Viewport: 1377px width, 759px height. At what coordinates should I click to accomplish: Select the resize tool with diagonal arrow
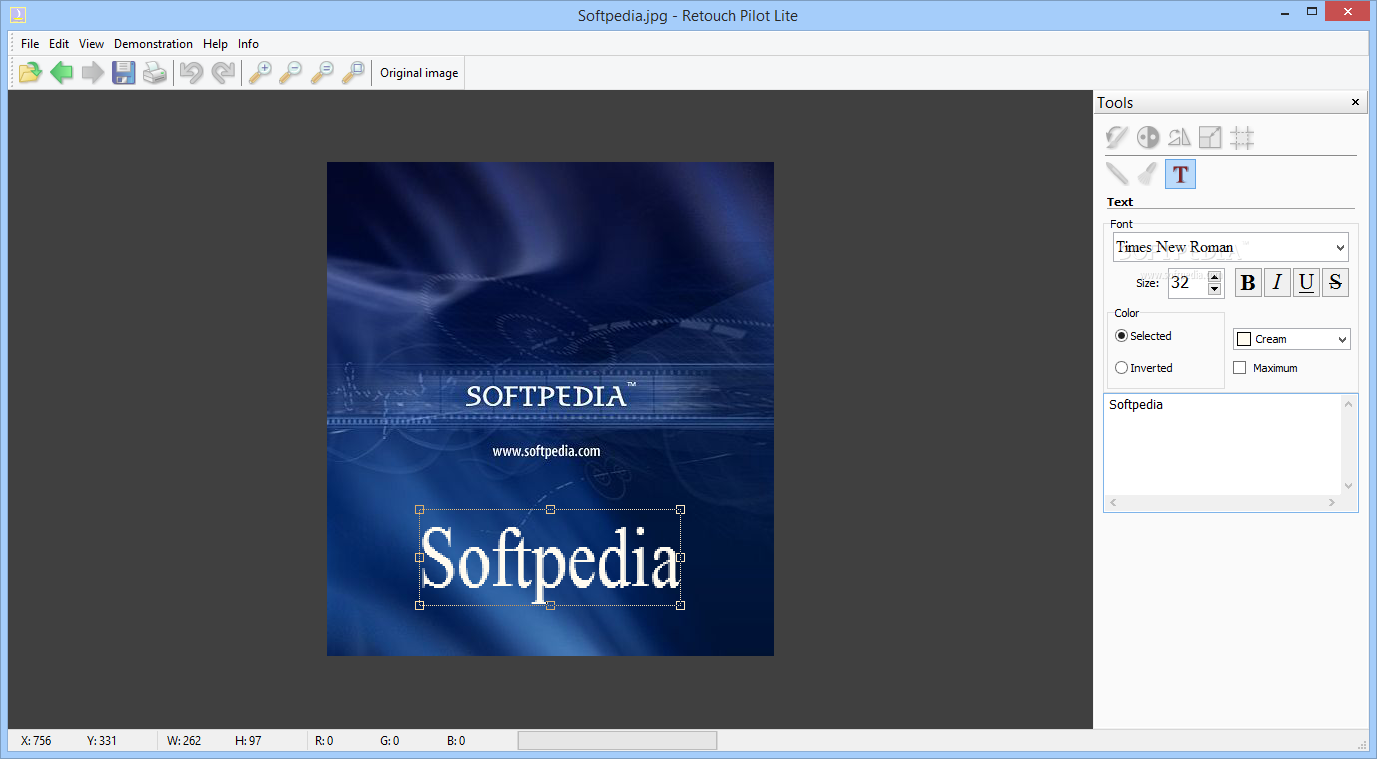[x=1211, y=138]
